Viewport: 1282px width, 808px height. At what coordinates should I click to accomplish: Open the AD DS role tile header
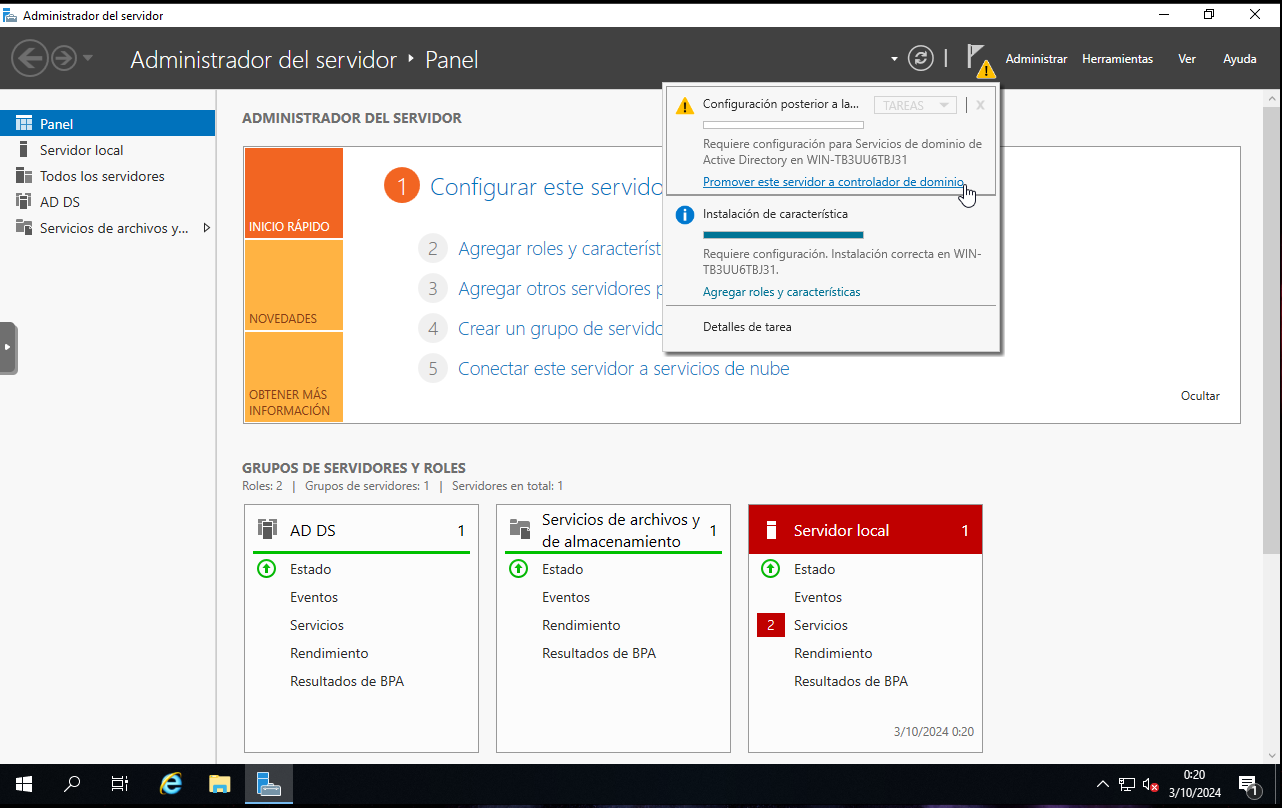pos(361,530)
